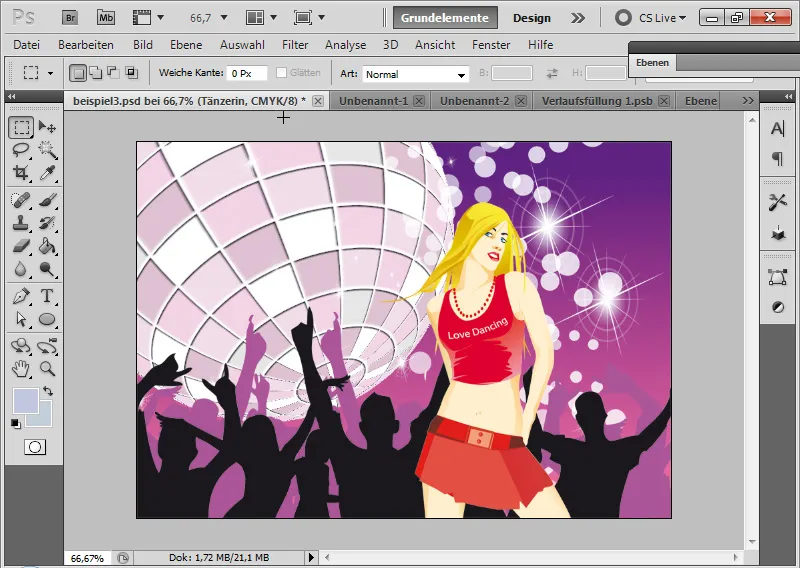800x568 pixels.
Task: Select the Lasso tool
Action: click(x=21, y=150)
